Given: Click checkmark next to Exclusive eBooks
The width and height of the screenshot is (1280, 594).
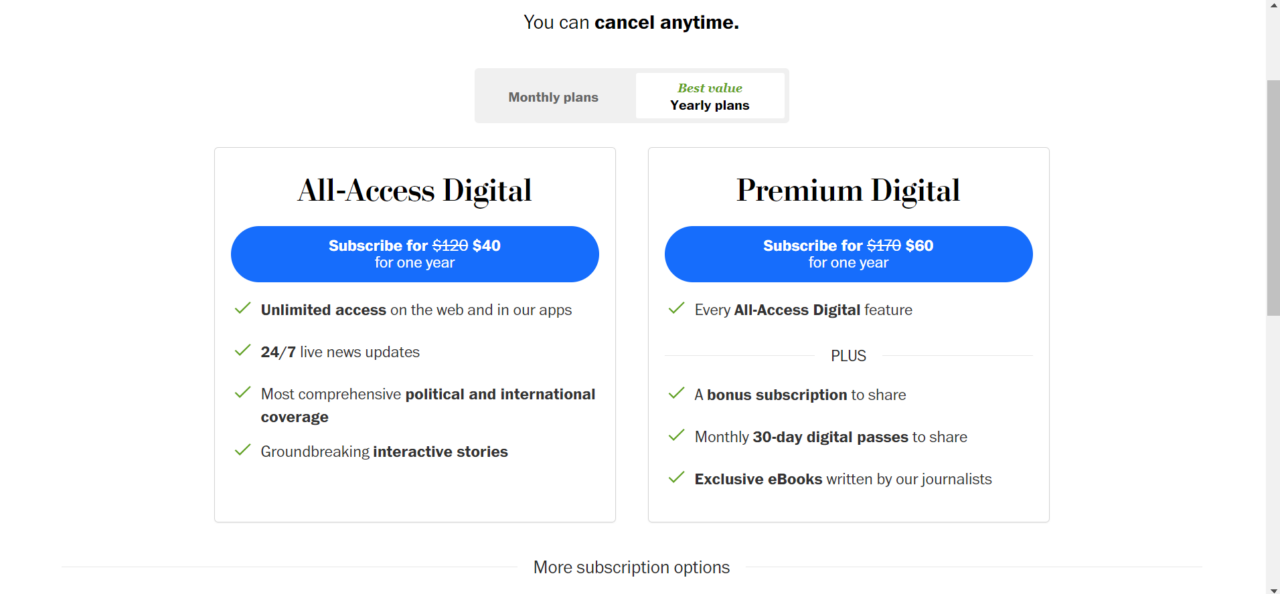Looking at the screenshot, I should 676,478.
